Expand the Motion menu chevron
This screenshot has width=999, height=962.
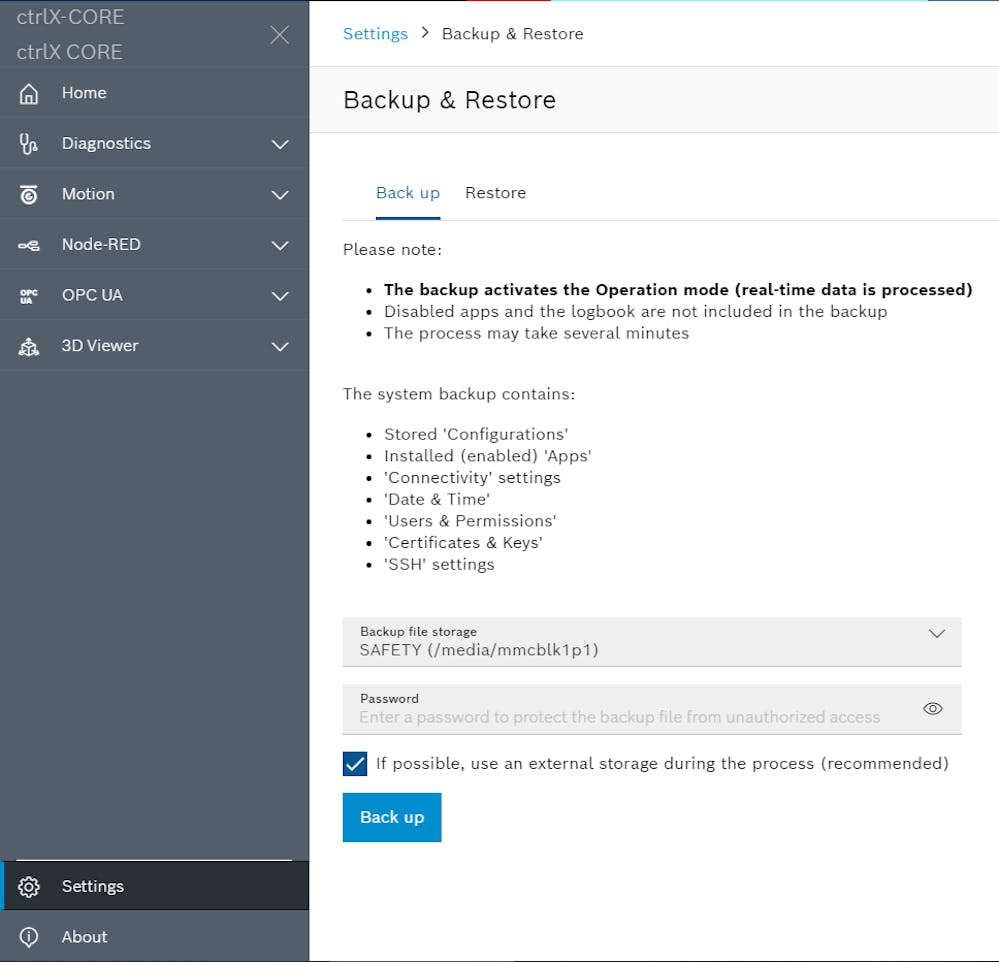pyautogui.click(x=280, y=195)
